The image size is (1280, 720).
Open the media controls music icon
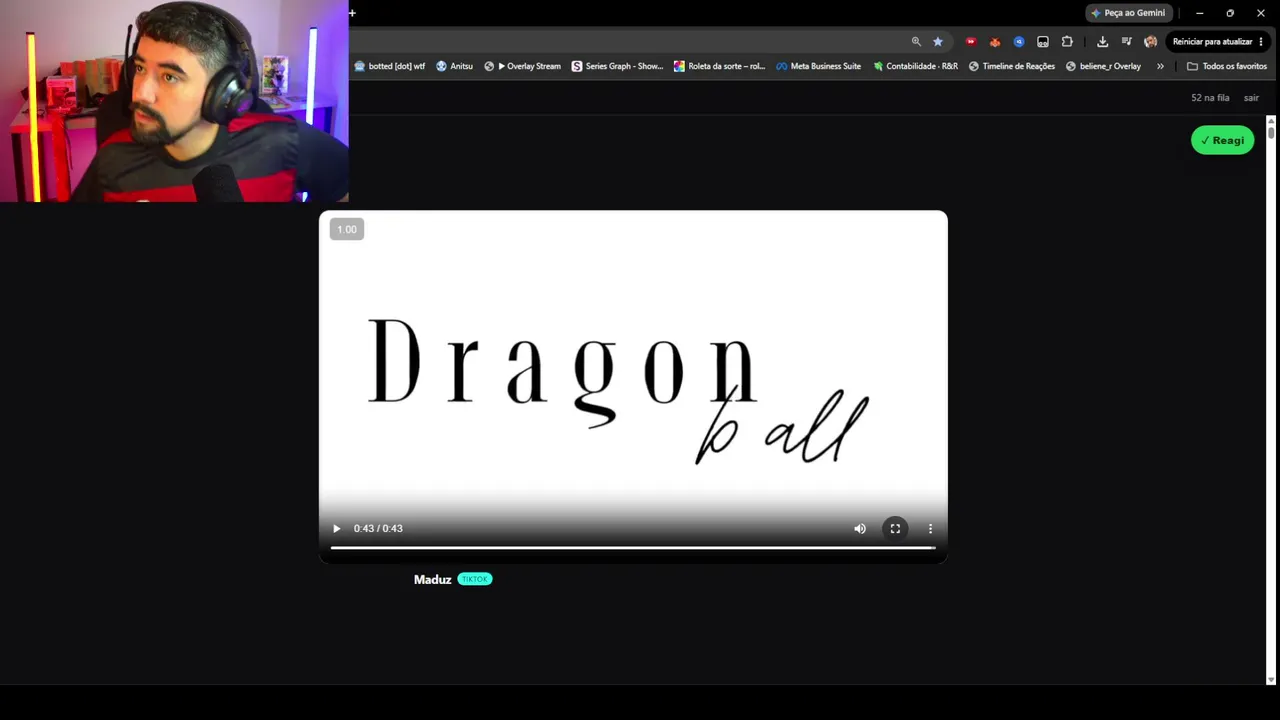(x=1126, y=42)
